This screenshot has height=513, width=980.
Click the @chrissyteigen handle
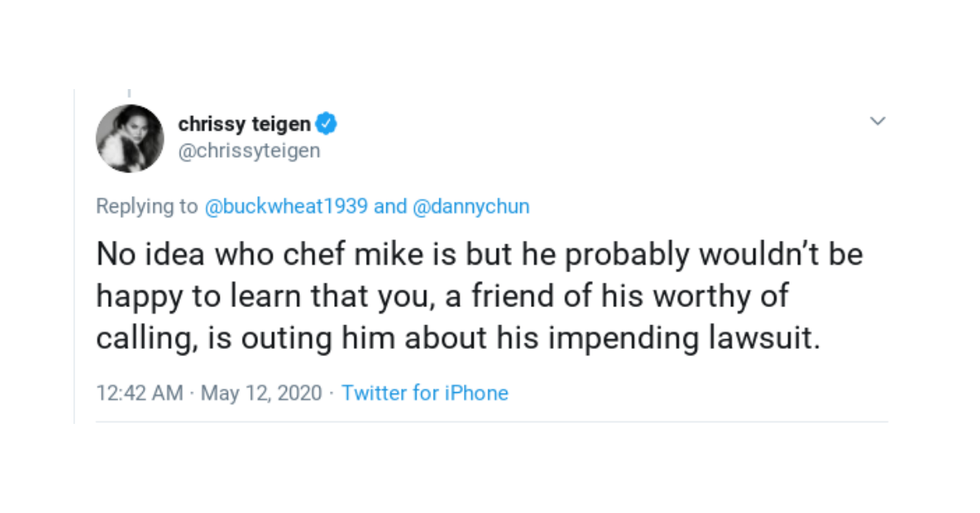coord(249,151)
